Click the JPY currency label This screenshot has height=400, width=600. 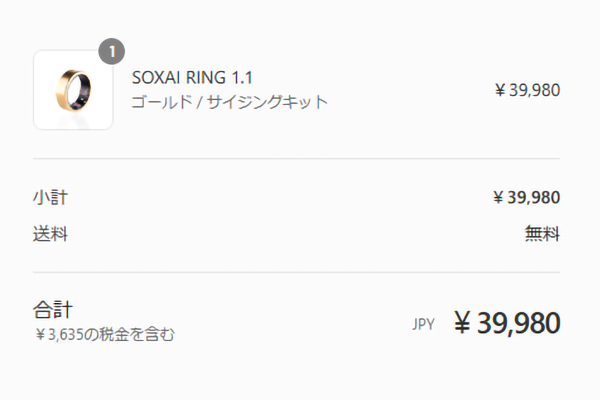point(423,324)
